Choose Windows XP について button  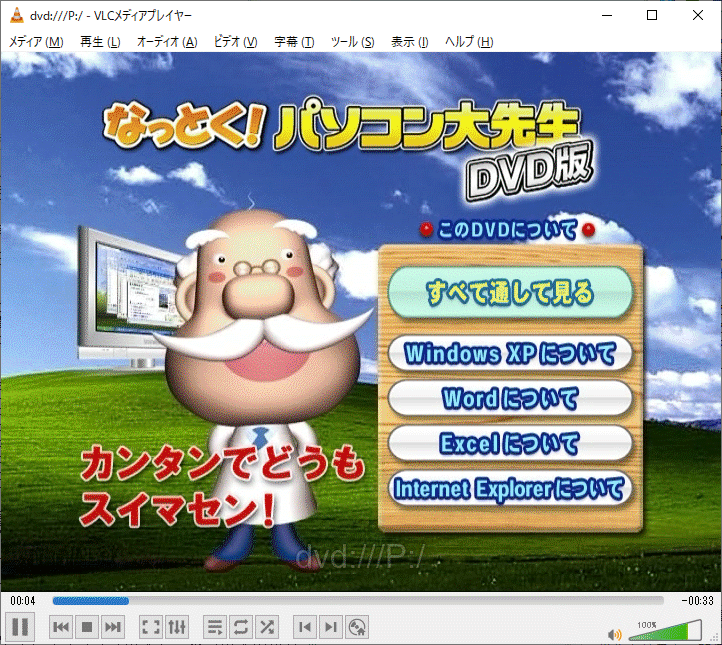tap(510, 354)
